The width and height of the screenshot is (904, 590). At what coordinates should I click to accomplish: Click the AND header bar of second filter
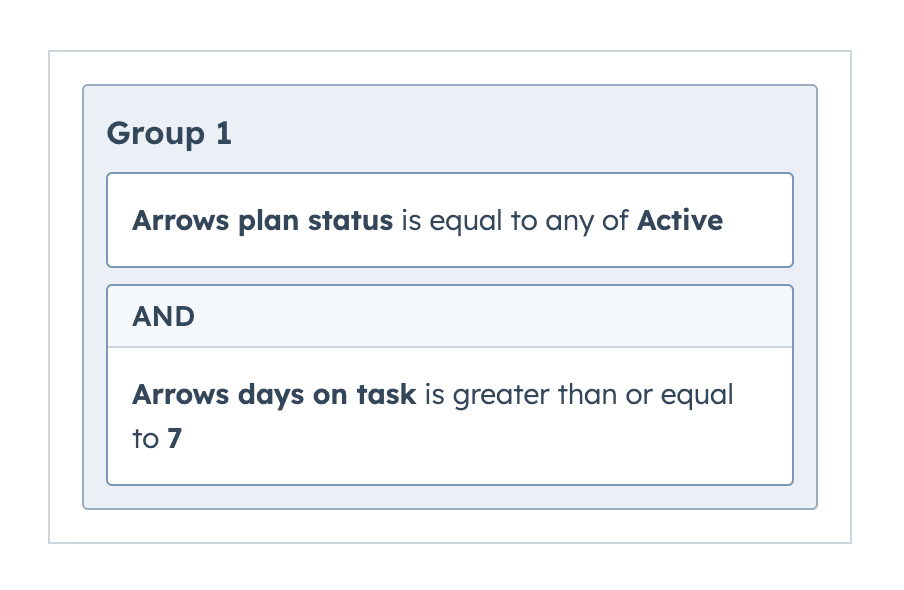[450, 316]
